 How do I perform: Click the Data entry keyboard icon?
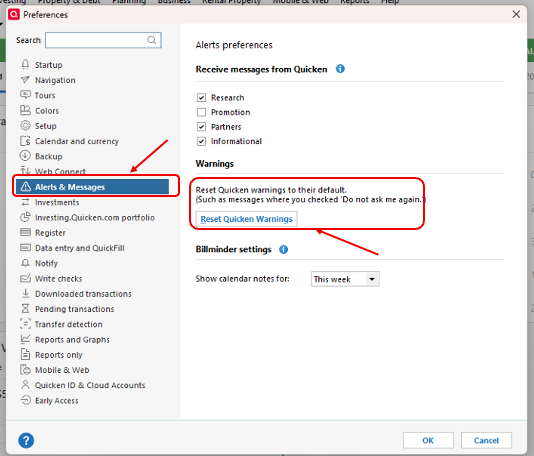(x=25, y=248)
